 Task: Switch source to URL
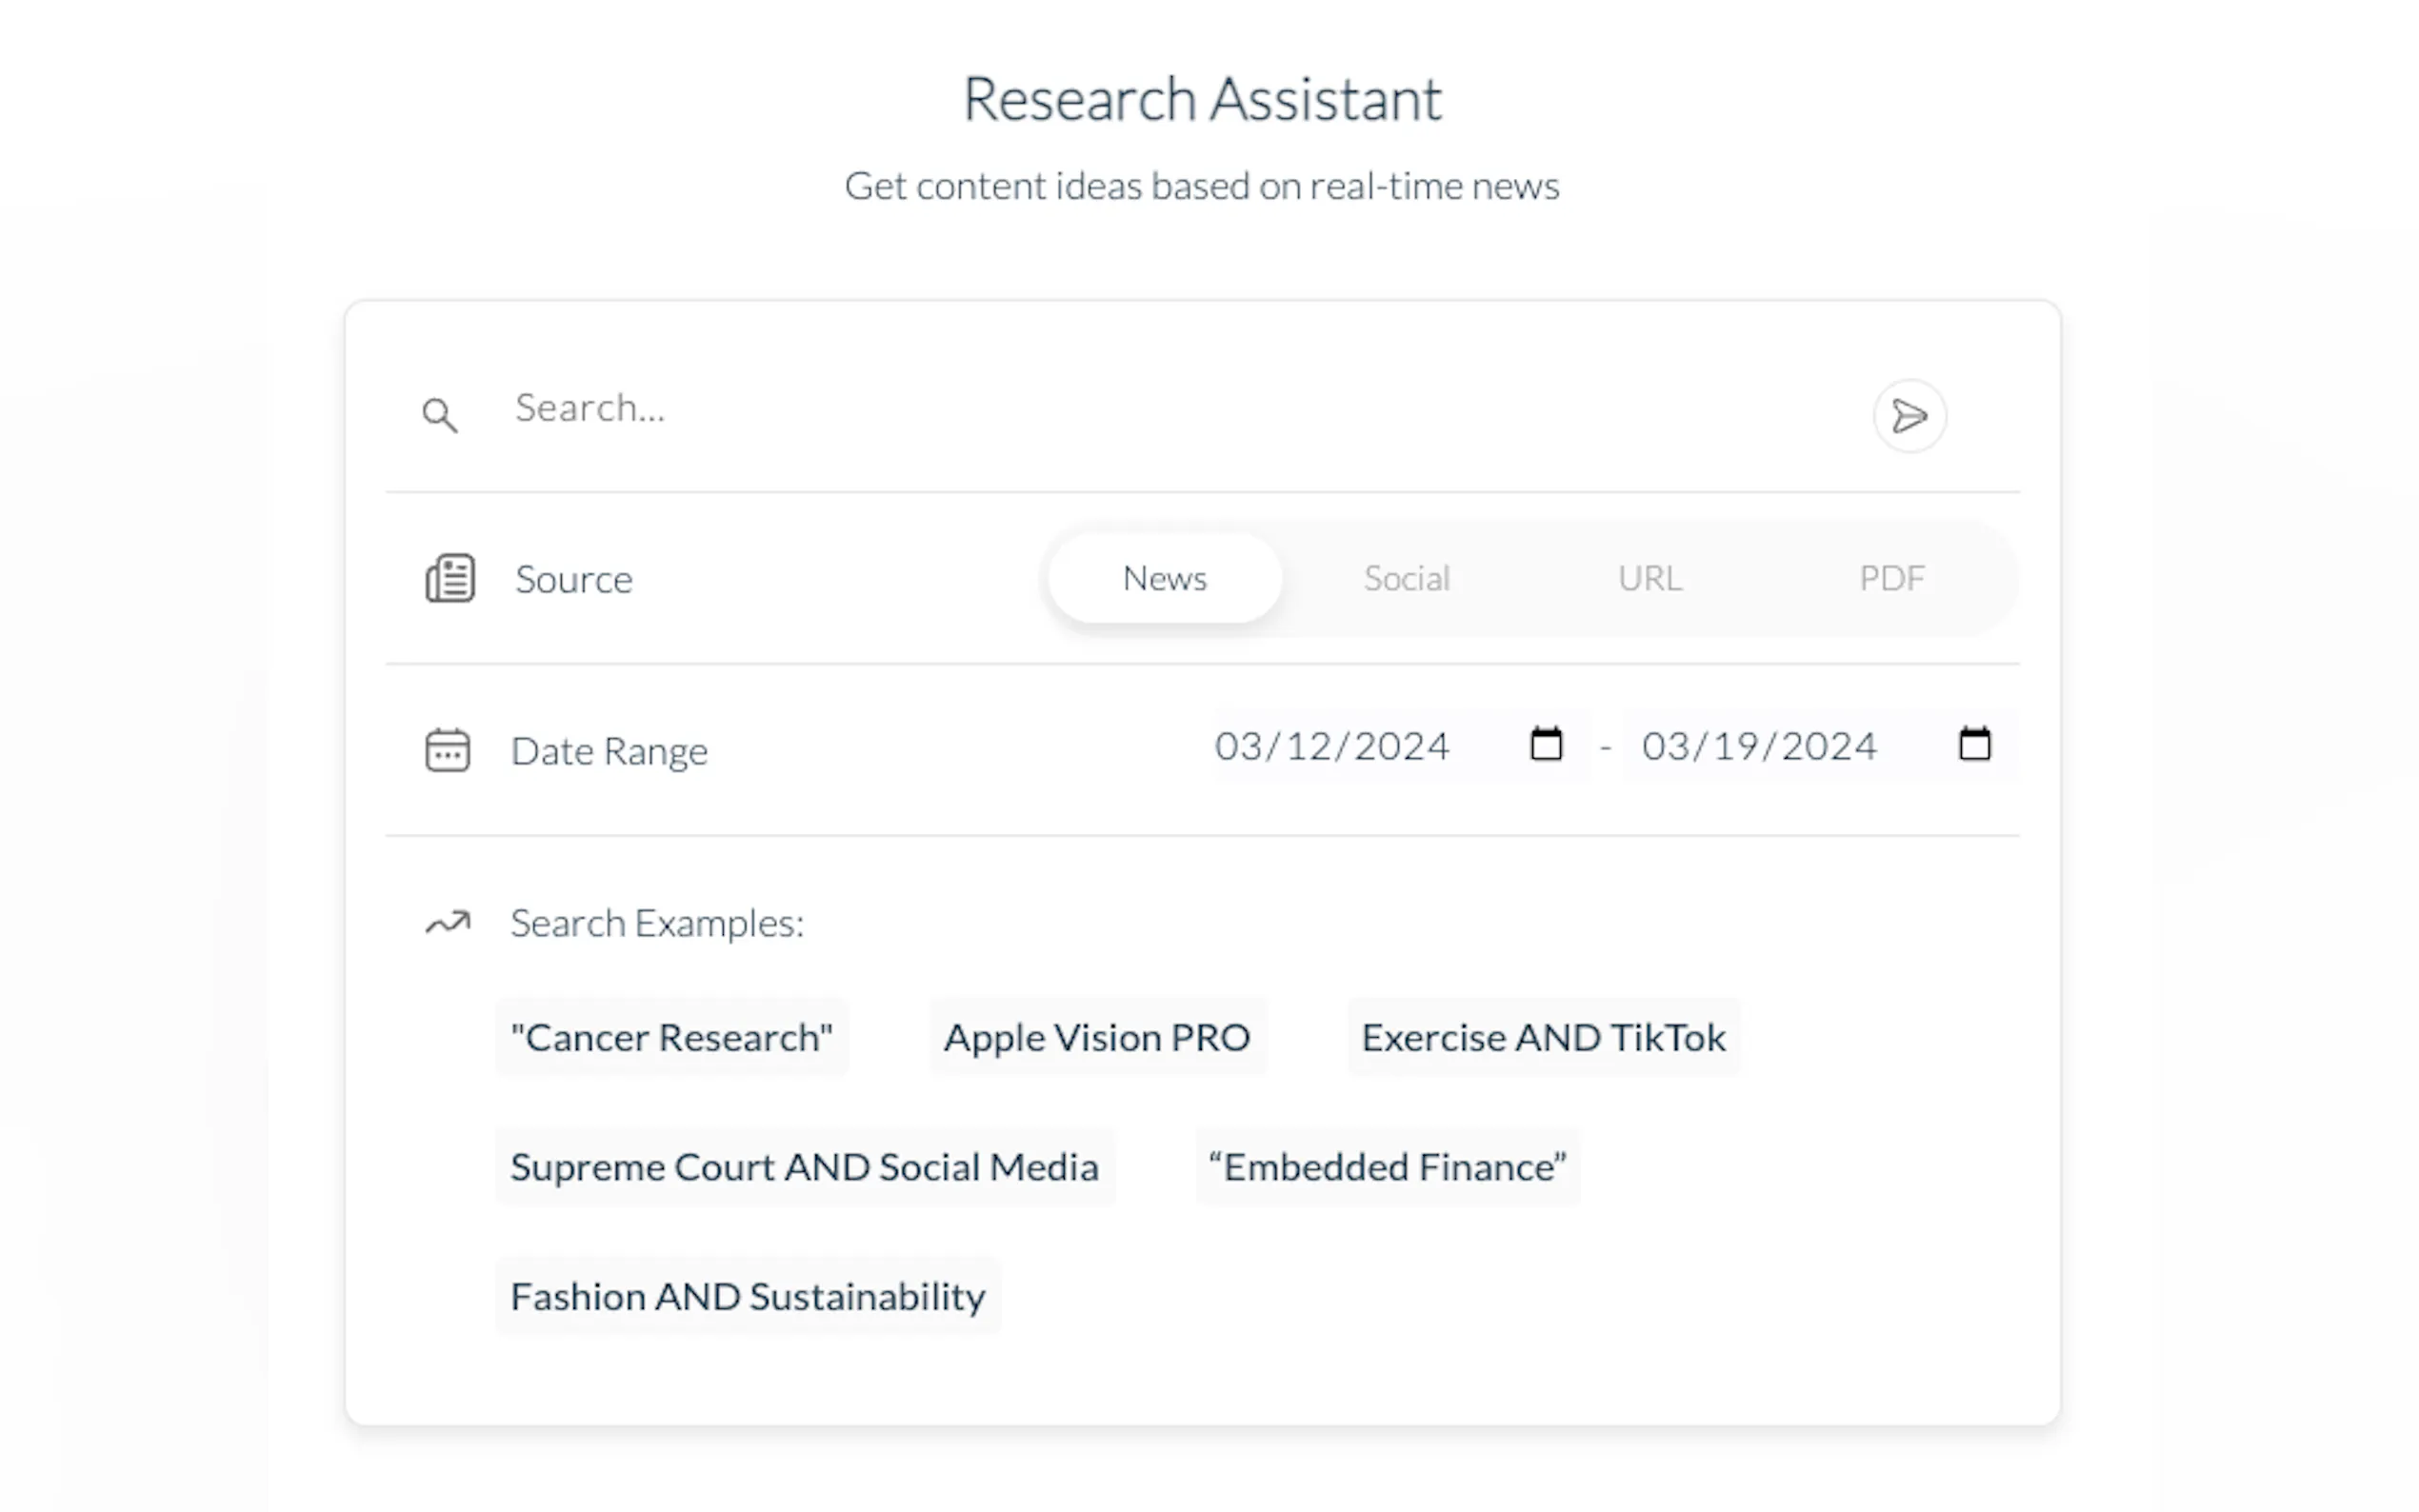[1649, 578]
